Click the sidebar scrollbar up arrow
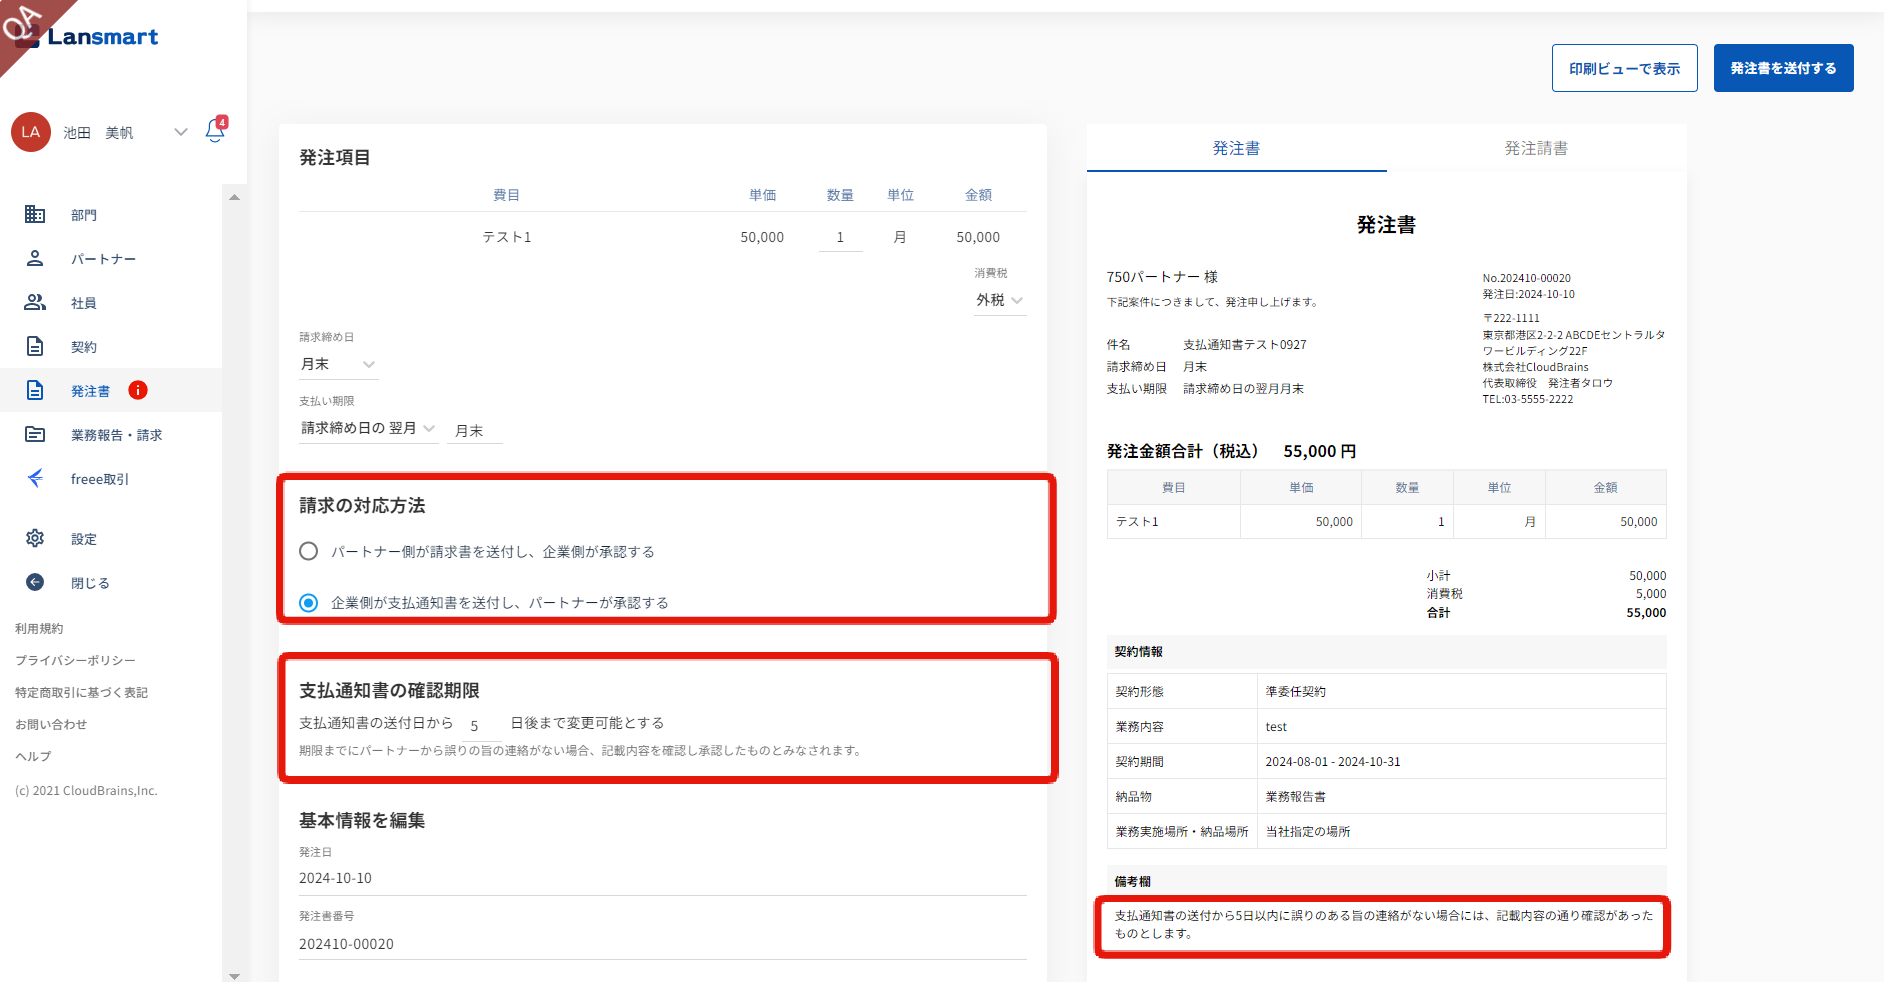 point(234,197)
